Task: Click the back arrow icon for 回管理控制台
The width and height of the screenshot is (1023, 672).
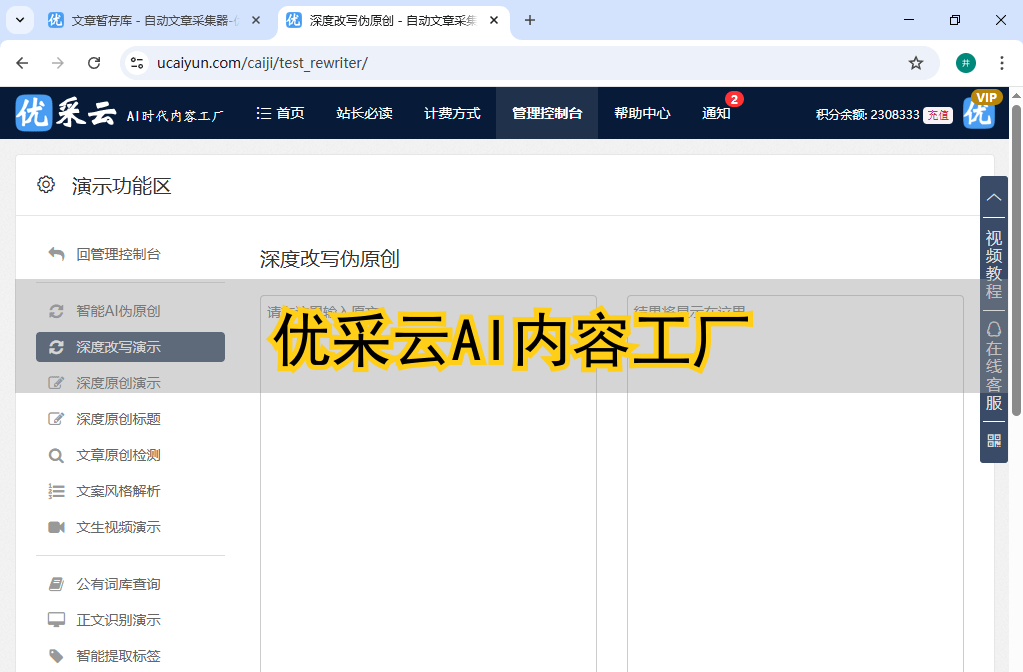Action: click(57, 254)
